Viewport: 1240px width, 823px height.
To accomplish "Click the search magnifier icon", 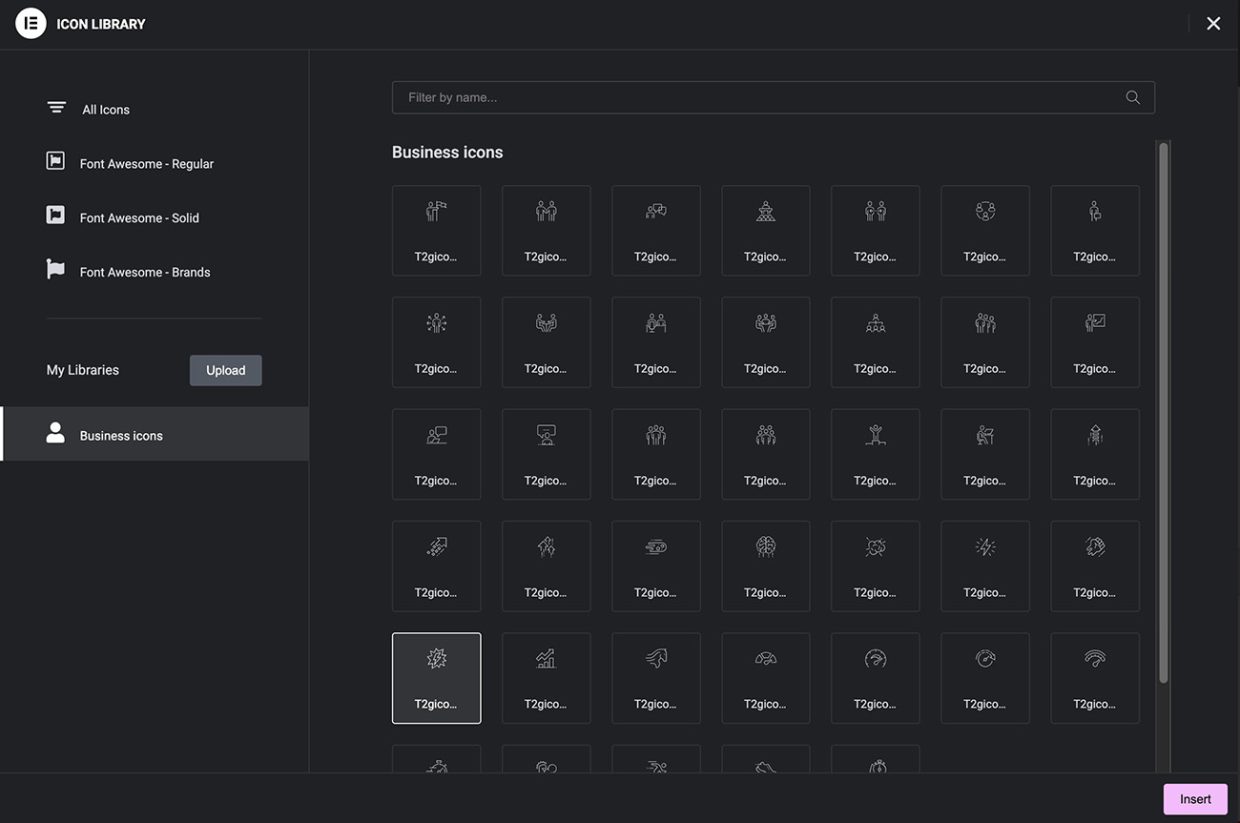I will coord(1133,97).
